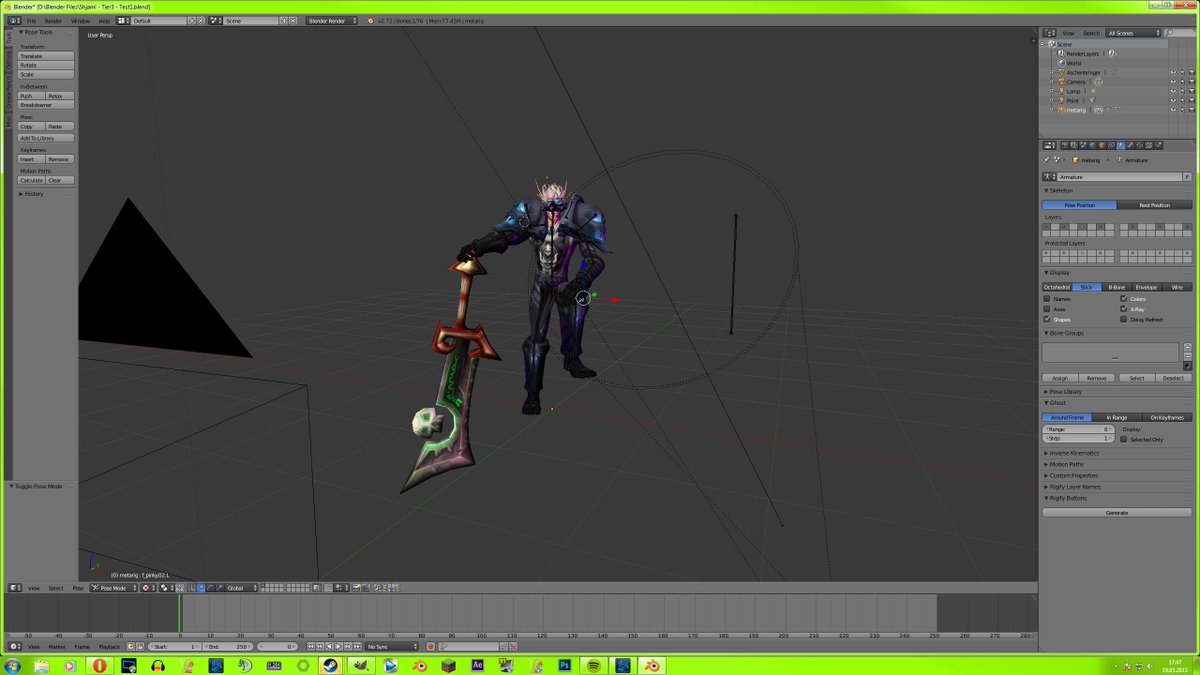Click the record auto-keyframe button
1200x675 pixels.
(430, 647)
